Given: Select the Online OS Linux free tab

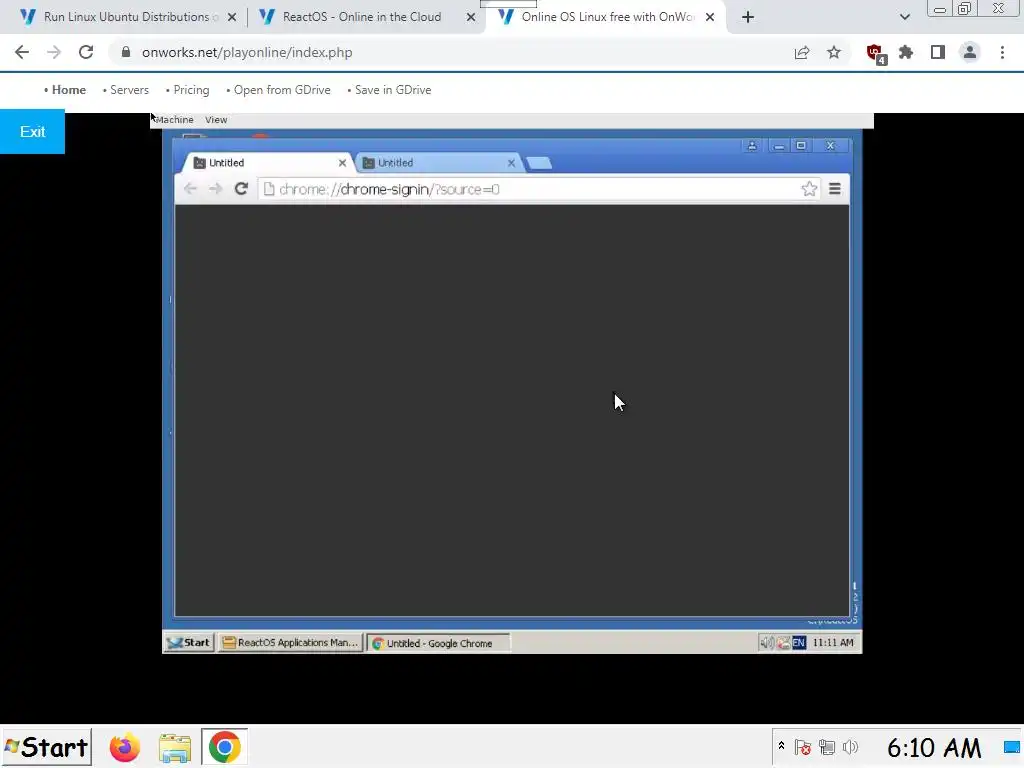Looking at the screenshot, I should pyautogui.click(x=607, y=17).
